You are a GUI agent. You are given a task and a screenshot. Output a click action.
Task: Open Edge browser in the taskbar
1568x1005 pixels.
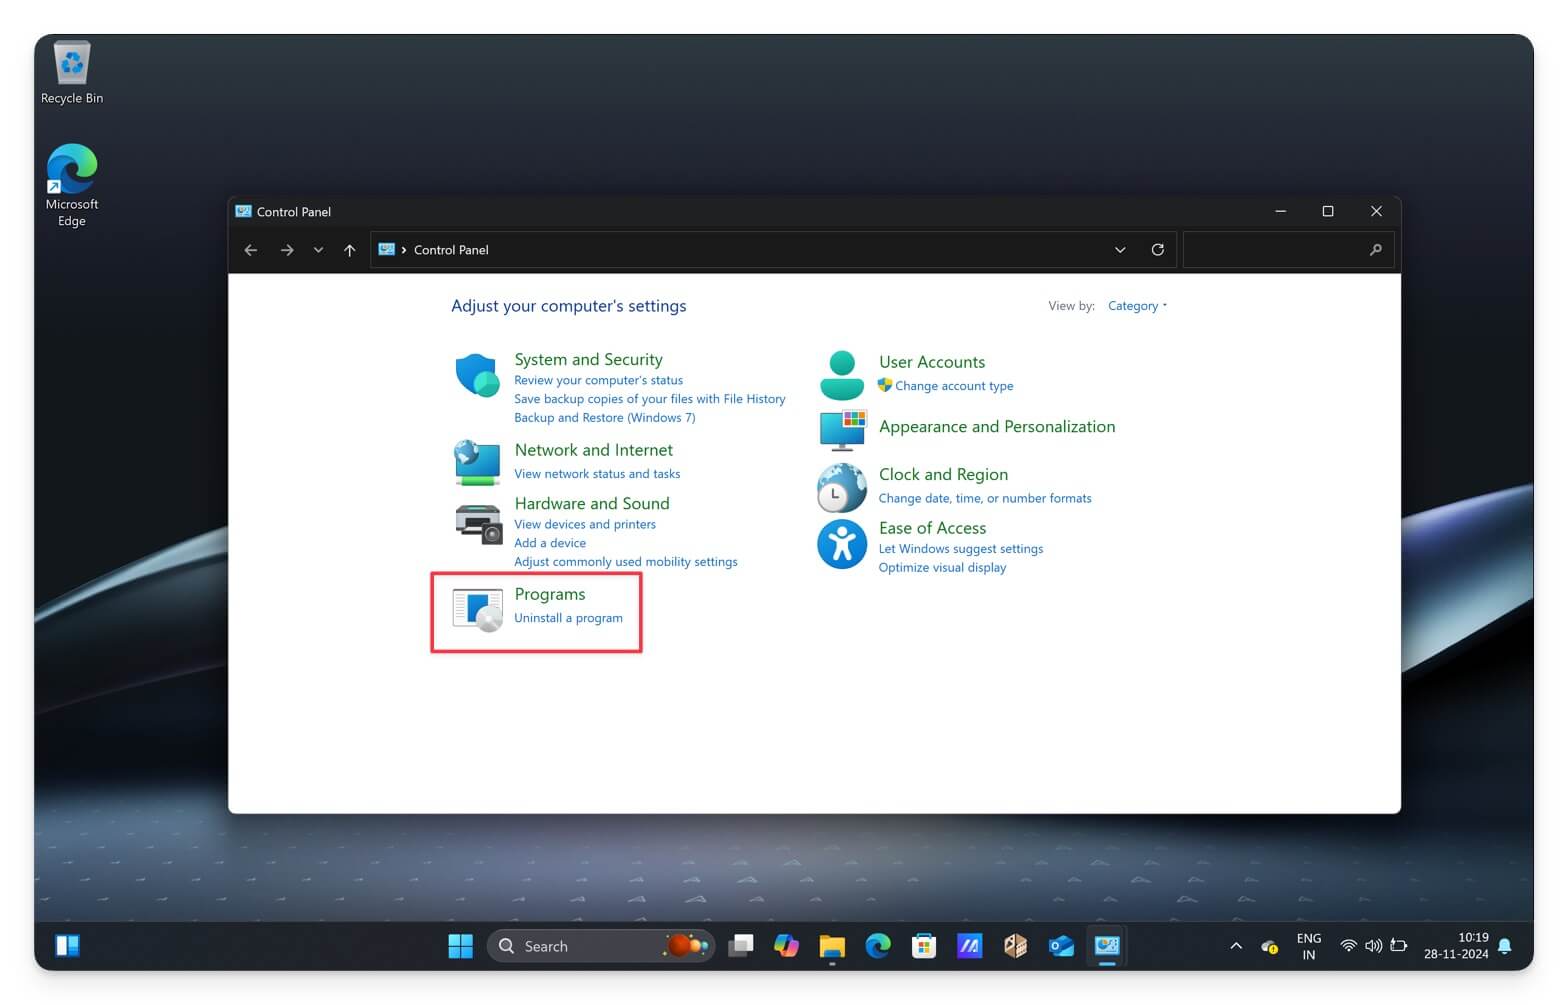click(878, 946)
